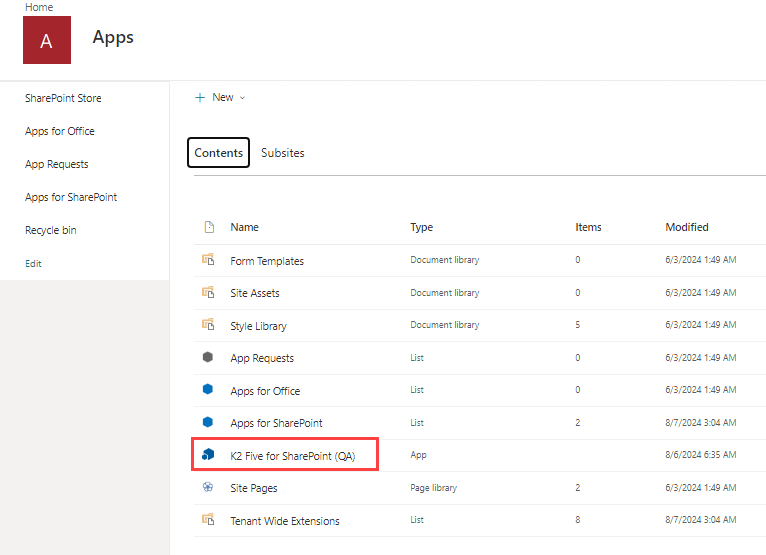Screen dimensions: 766x555
Task: Click the Site Pages library icon
Action: 209,488
